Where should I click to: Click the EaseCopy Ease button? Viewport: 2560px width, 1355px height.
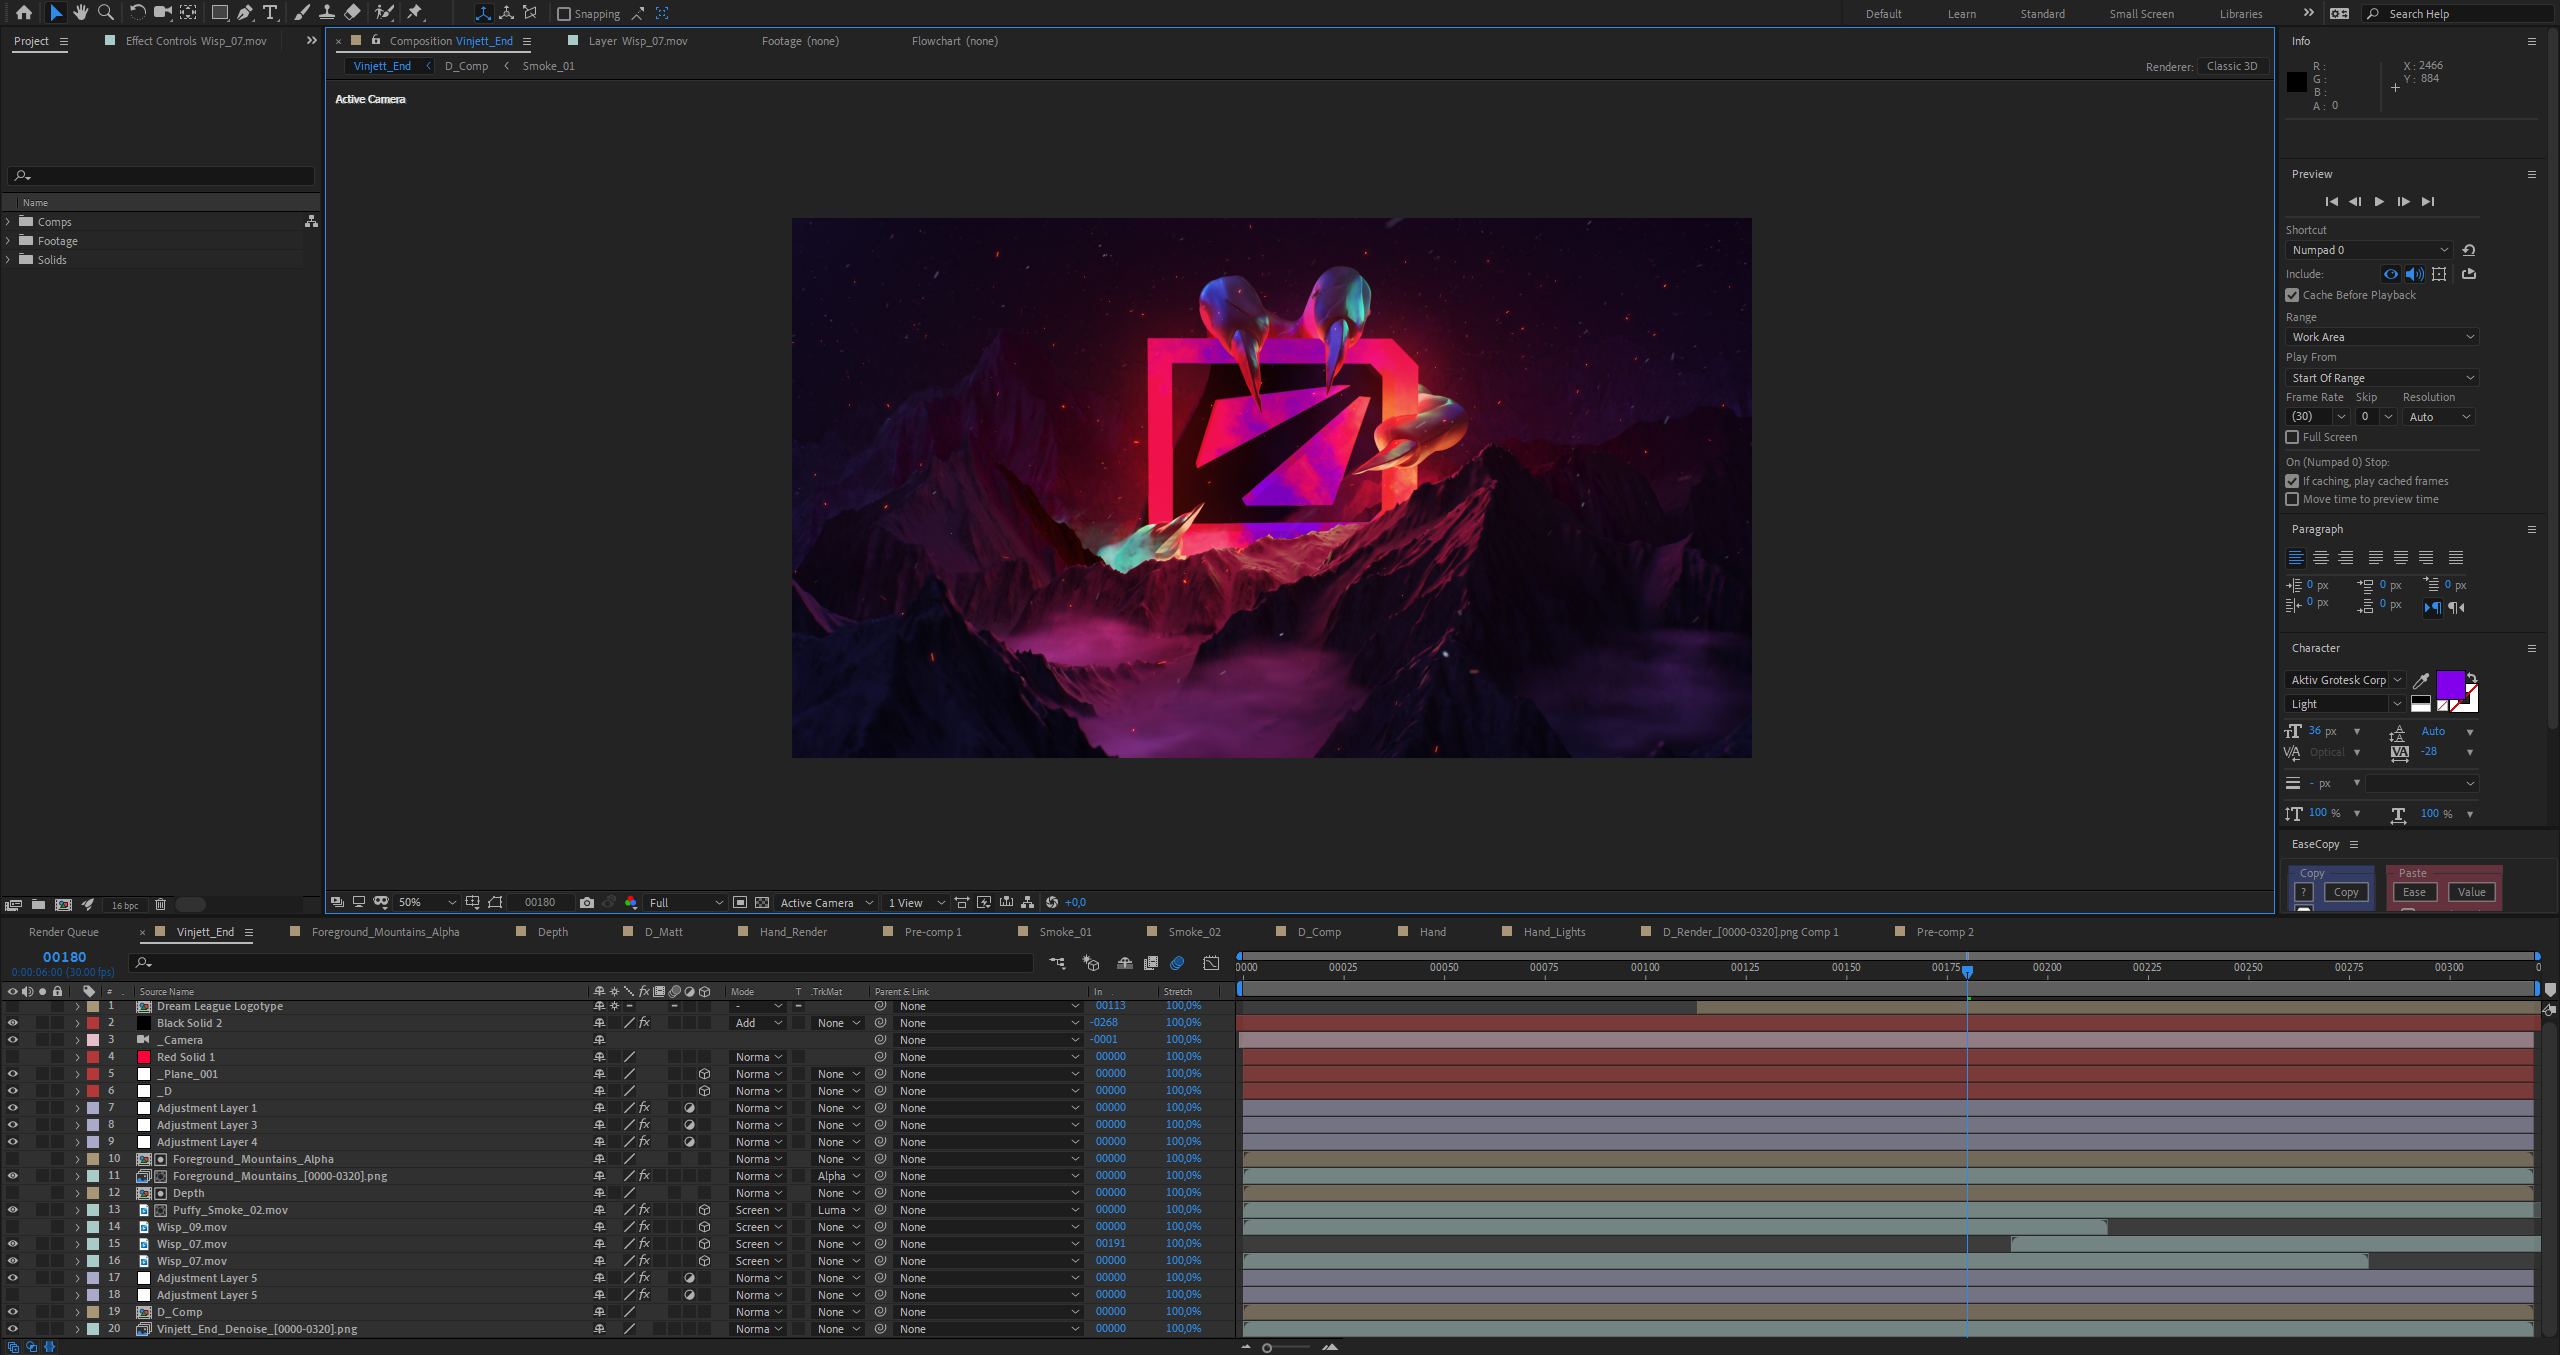click(x=2414, y=892)
